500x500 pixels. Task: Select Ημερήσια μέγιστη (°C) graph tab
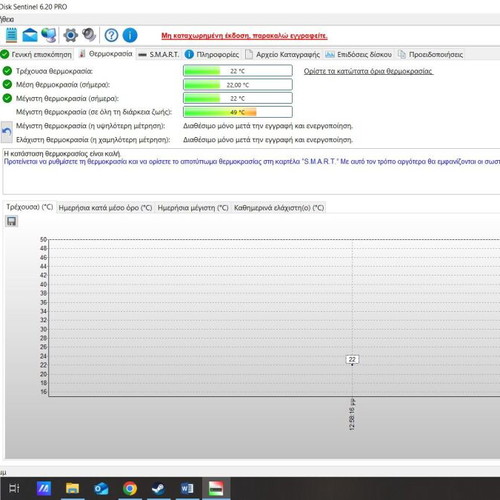click(x=193, y=208)
